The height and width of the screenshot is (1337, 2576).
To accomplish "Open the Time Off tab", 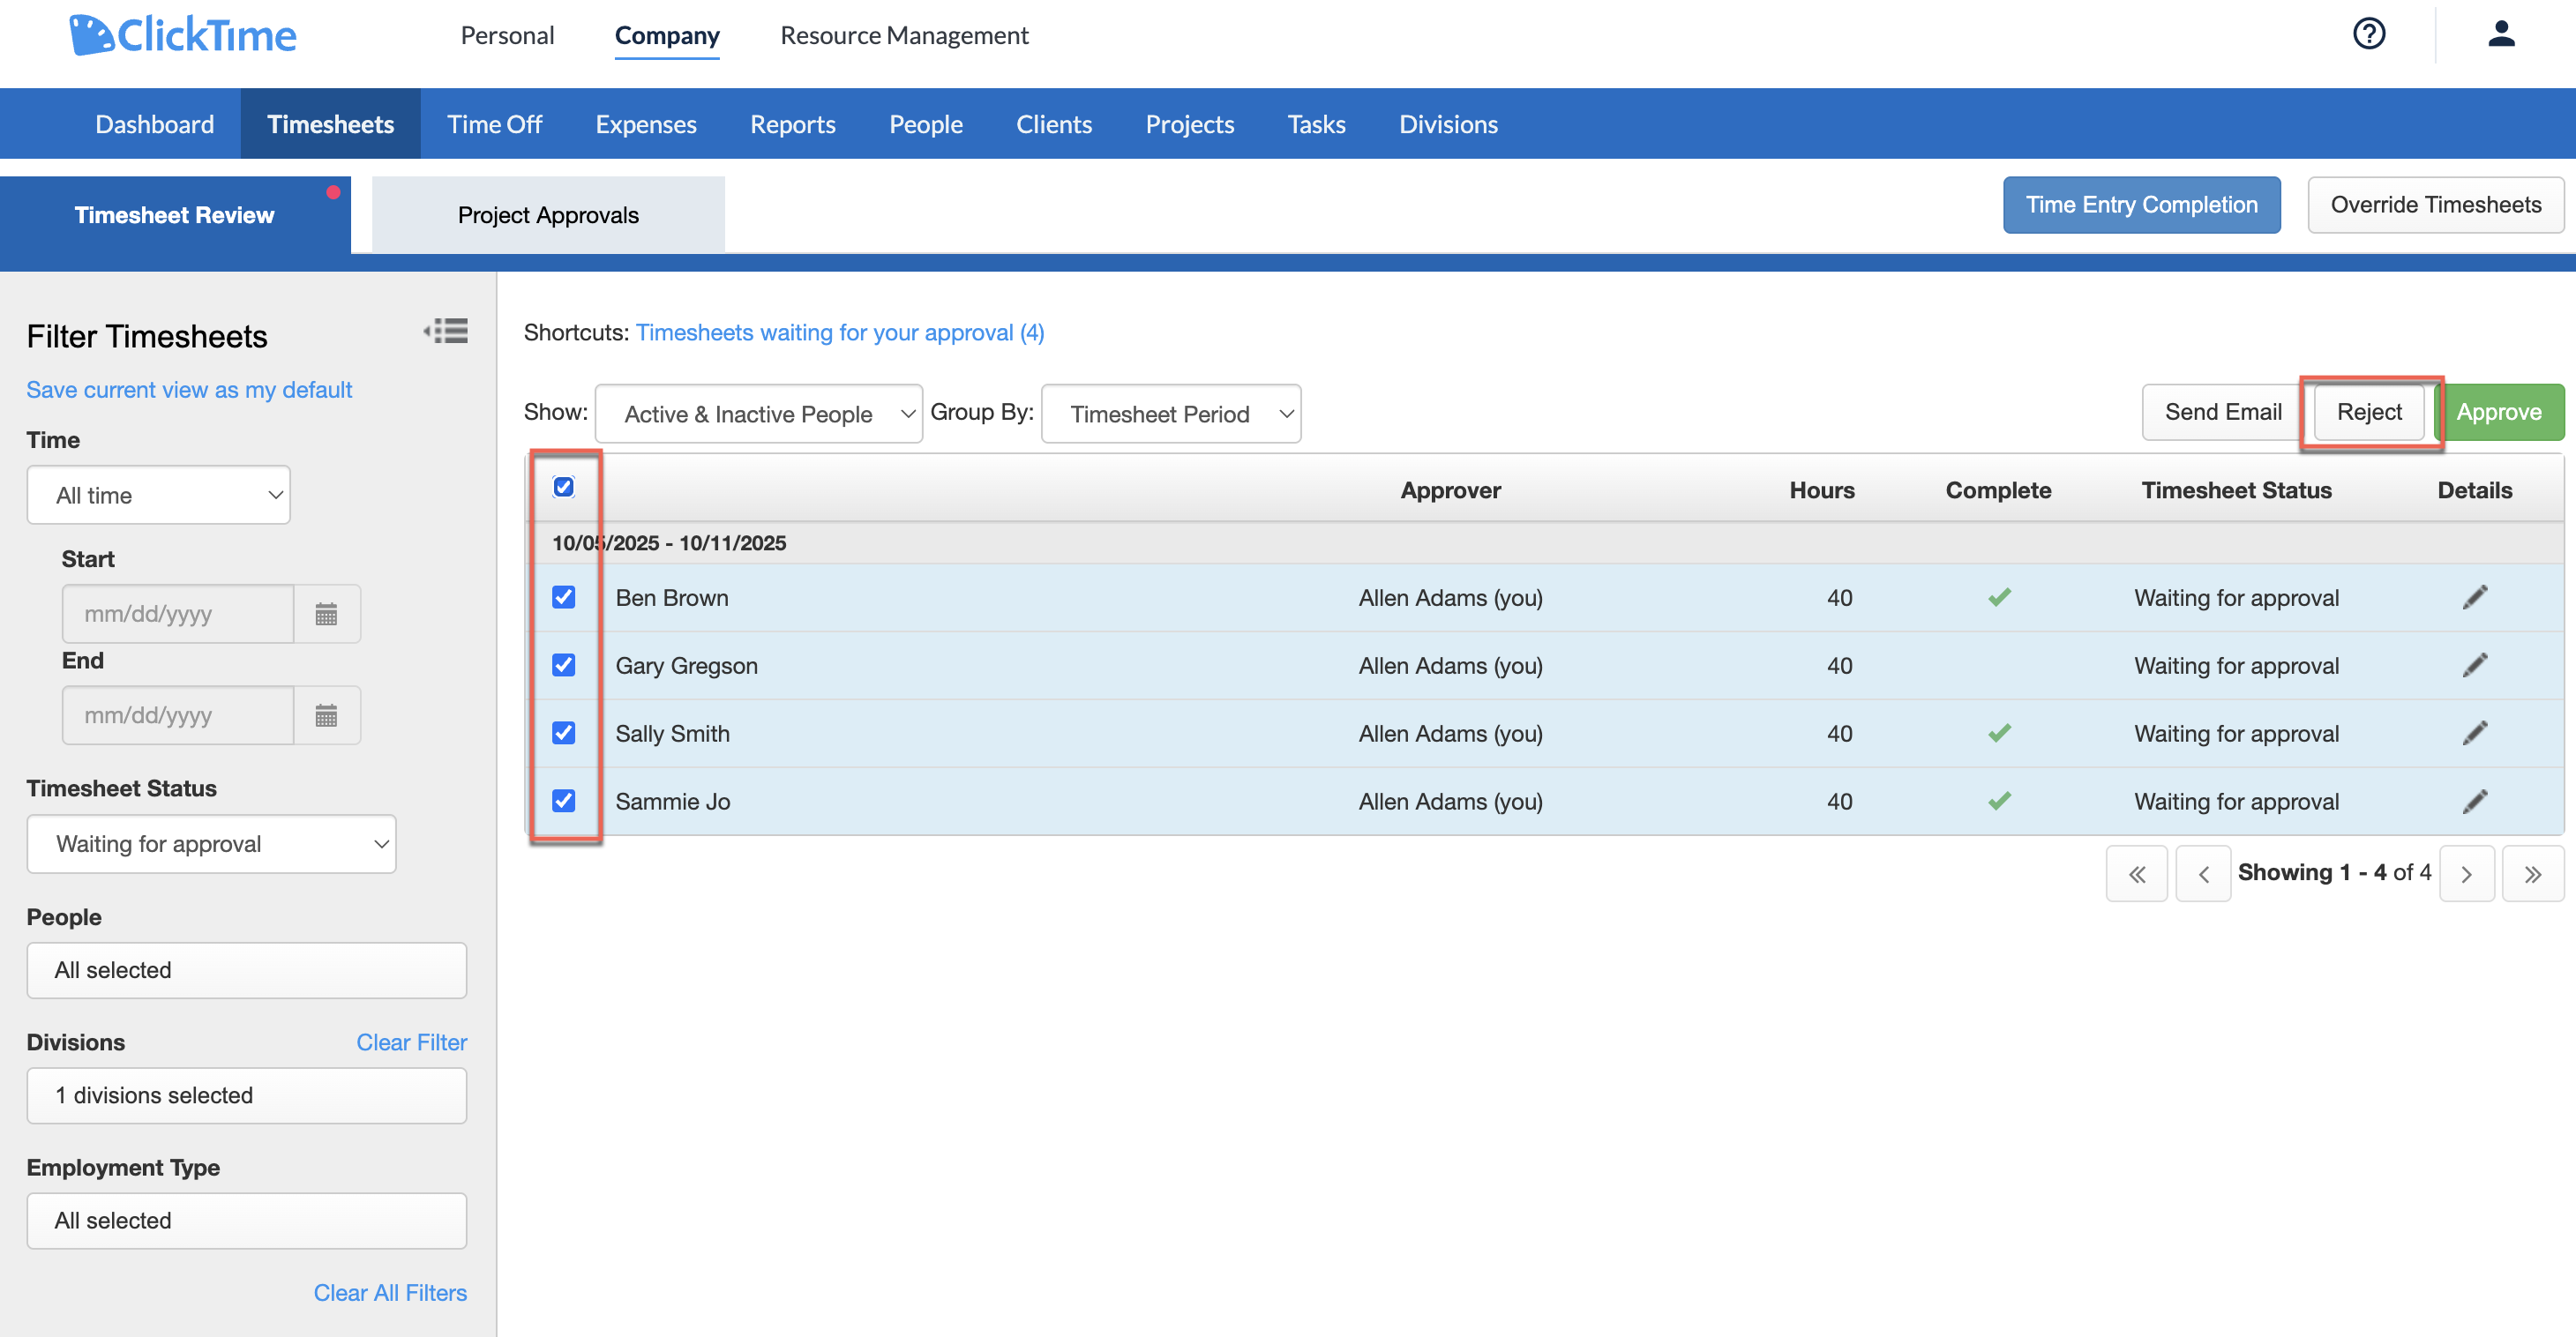I will click(495, 124).
